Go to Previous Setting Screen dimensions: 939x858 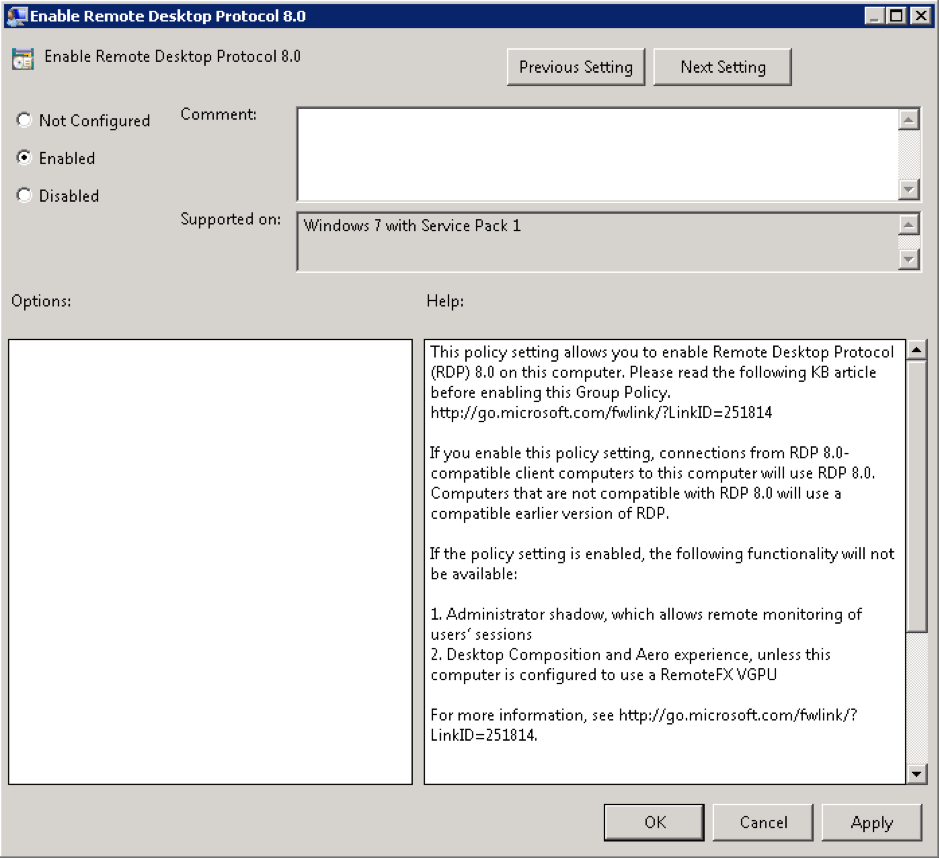pyautogui.click(x=575, y=67)
